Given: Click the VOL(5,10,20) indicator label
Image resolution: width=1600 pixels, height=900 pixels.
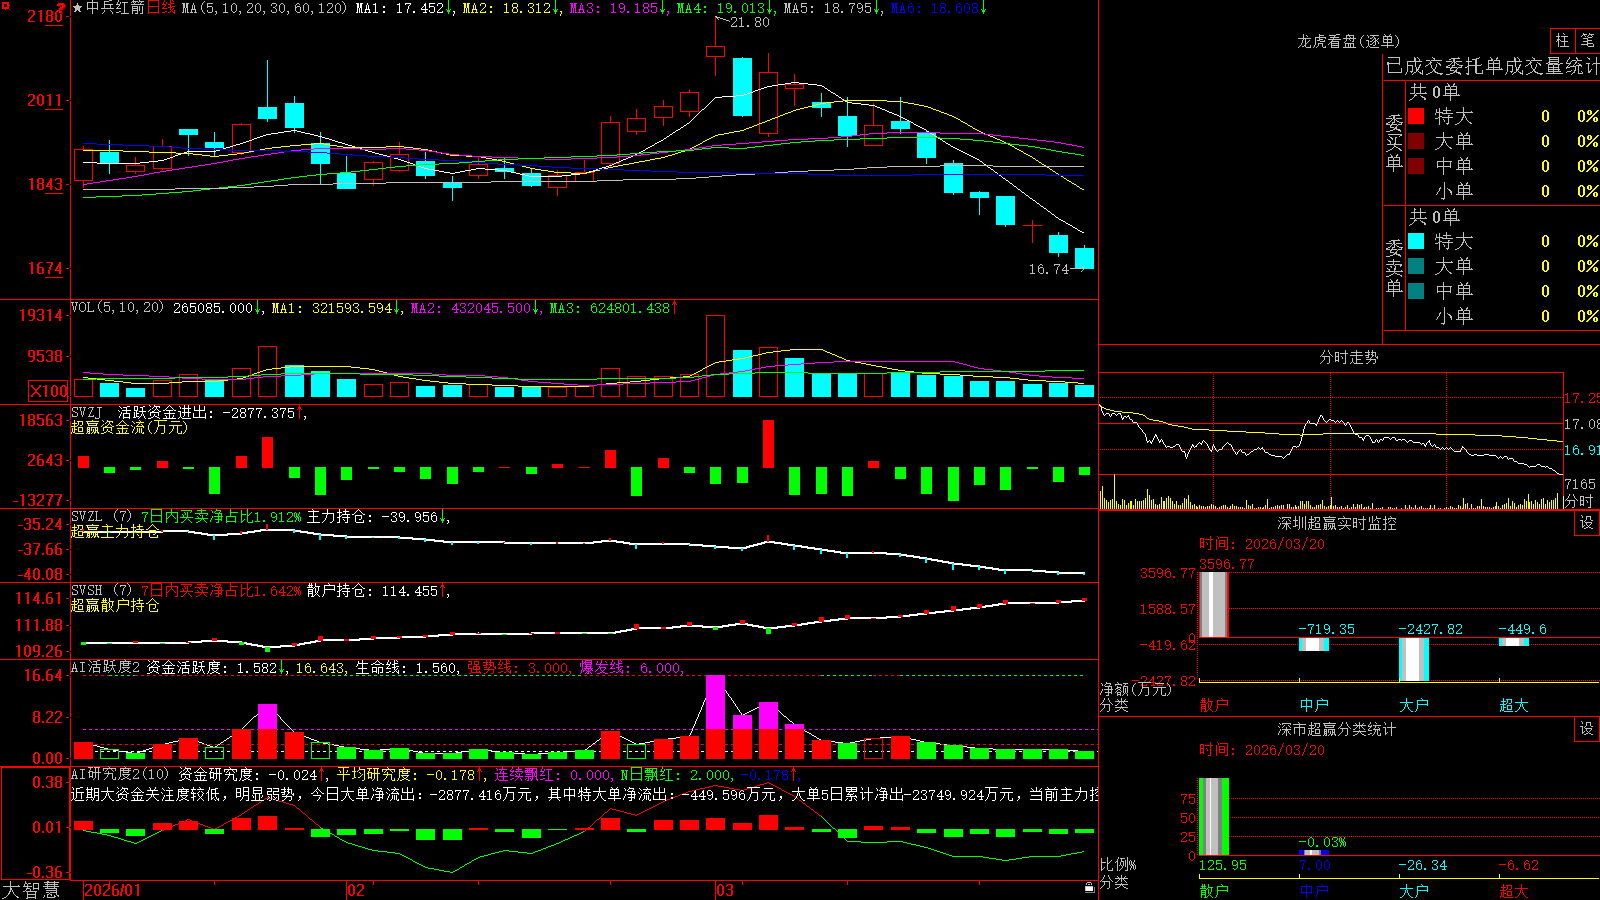Looking at the screenshot, I should (x=117, y=308).
